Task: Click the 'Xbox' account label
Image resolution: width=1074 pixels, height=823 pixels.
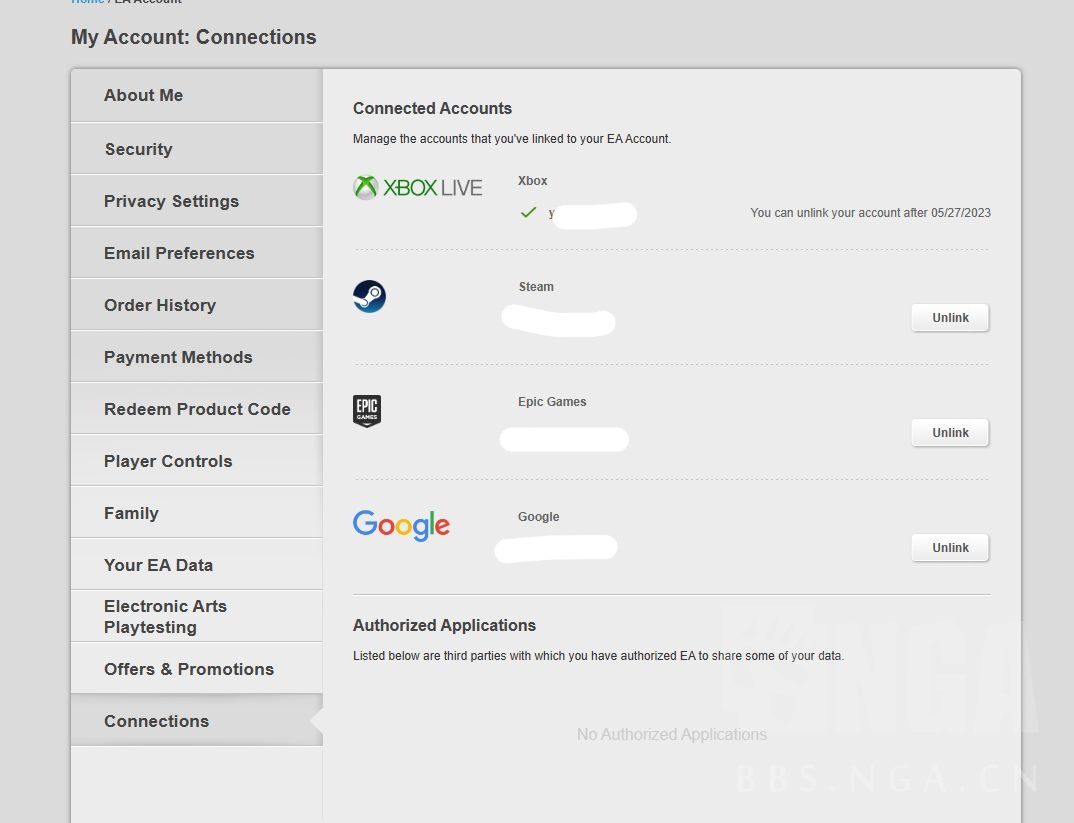Action: click(532, 181)
